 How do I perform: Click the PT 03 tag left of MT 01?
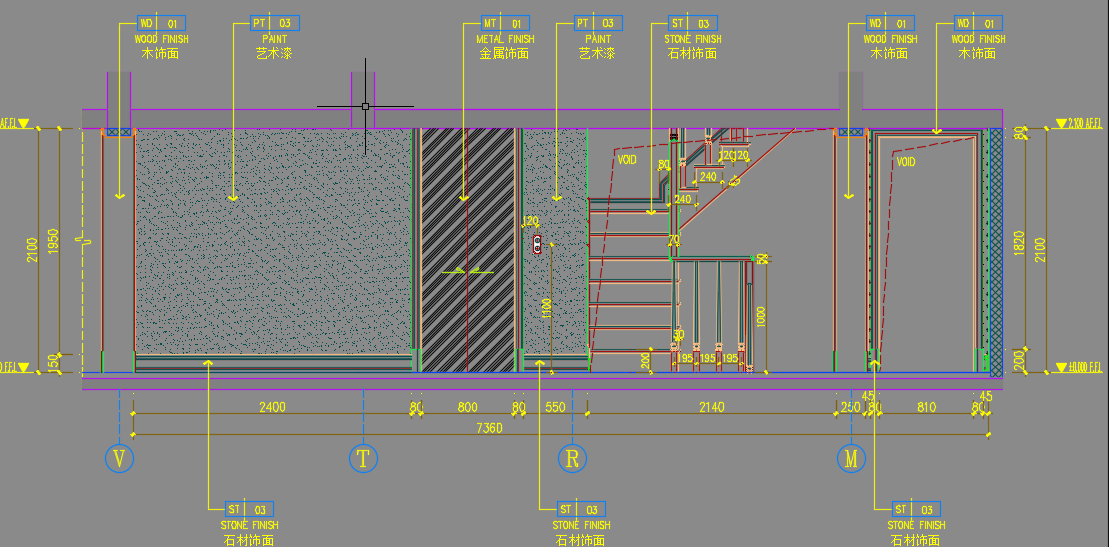tap(276, 23)
